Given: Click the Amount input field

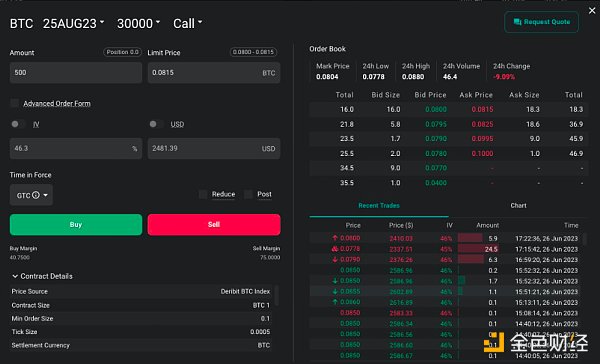Looking at the screenshot, I should click(76, 73).
